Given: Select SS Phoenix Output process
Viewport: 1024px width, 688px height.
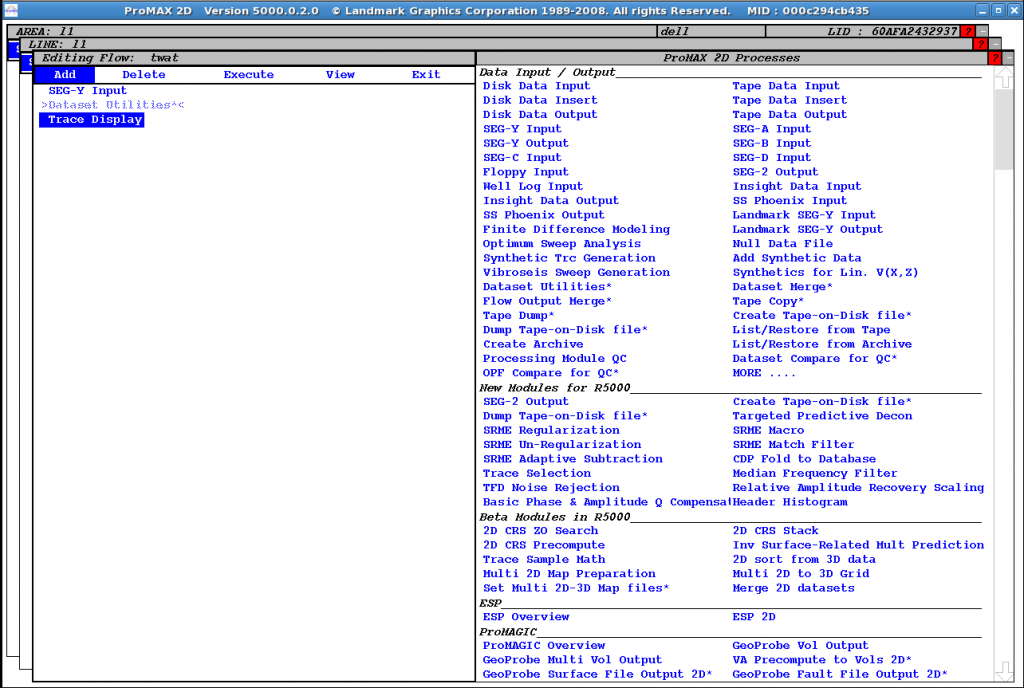Looking at the screenshot, I should [543, 215].
